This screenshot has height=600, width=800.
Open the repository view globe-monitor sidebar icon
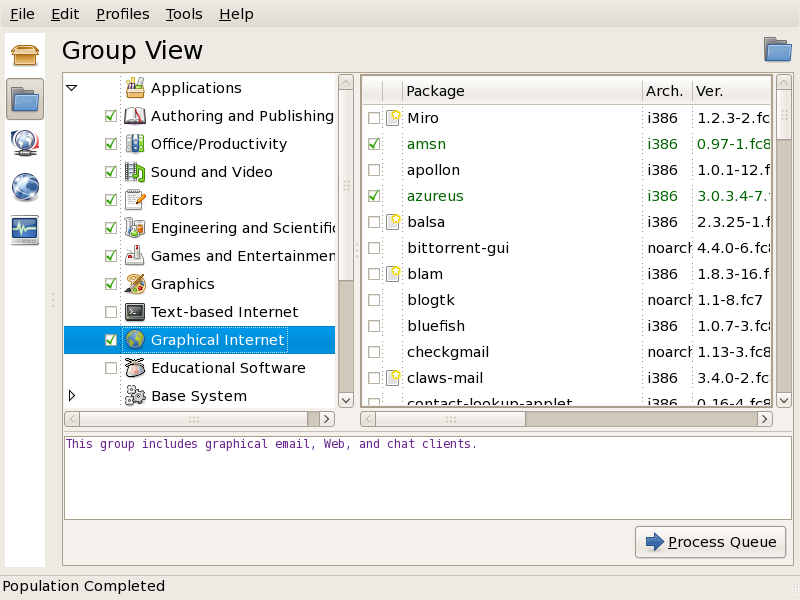click(25, 143)
